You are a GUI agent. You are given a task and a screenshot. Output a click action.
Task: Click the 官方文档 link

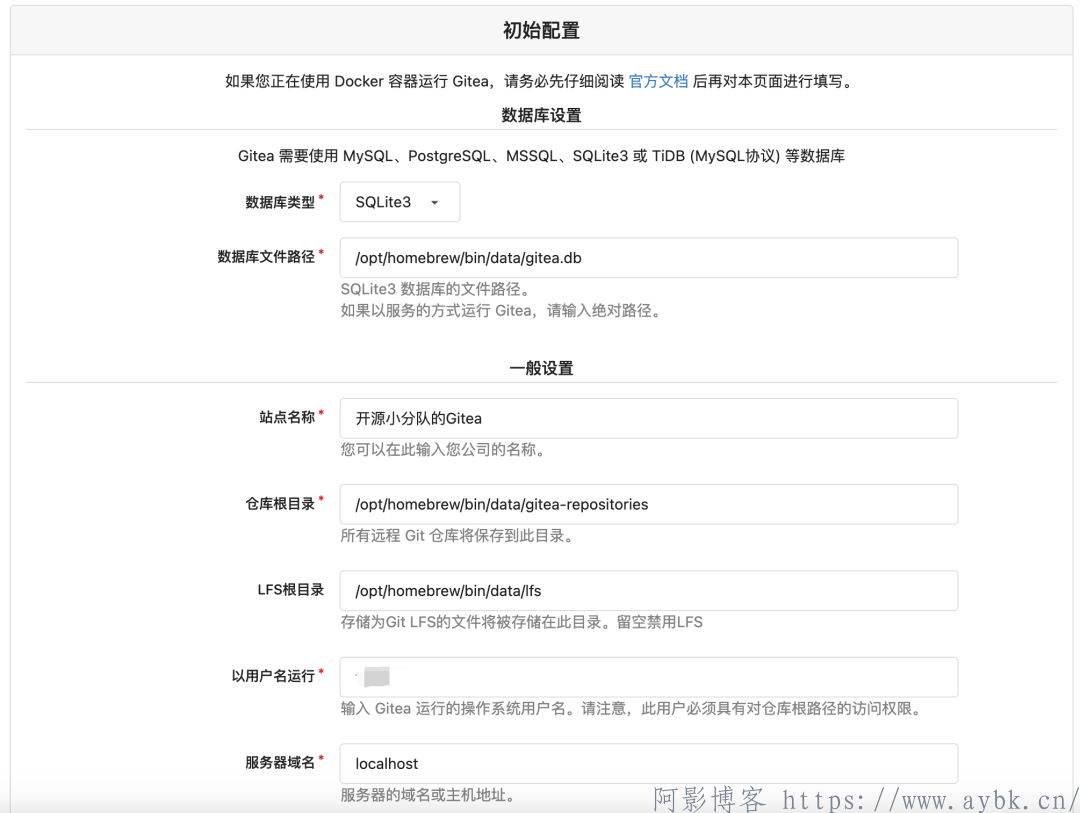click(658, 81)
